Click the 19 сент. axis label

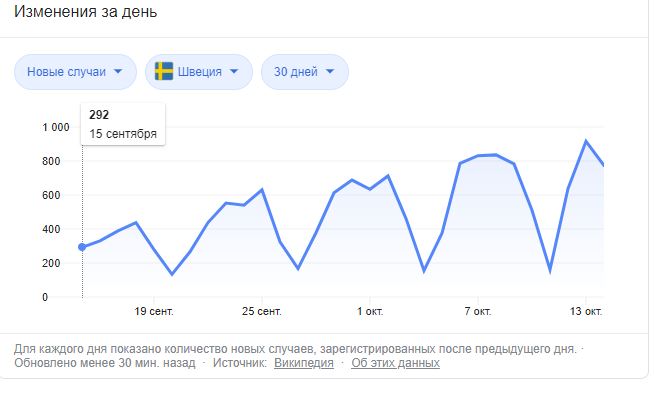[x=154, y=311]
